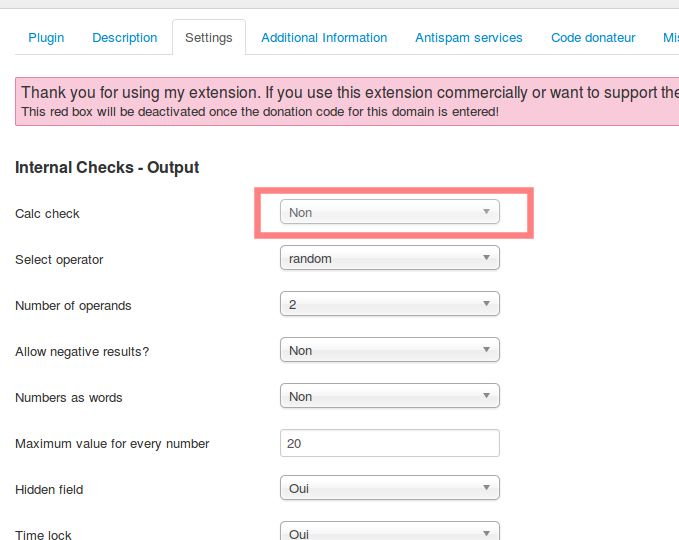Image resolution: width=679 pixels, height=540 pixels.
Task: Expand the Hidden field dropdown
Action: click(390, 488)
